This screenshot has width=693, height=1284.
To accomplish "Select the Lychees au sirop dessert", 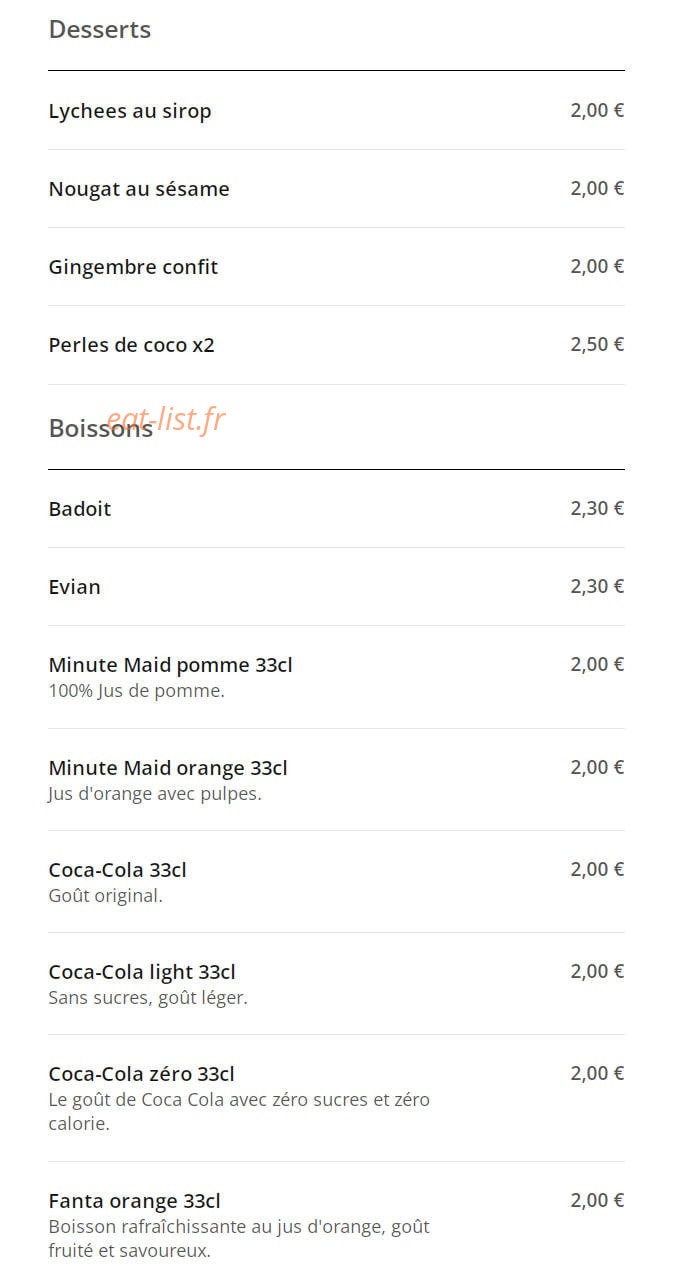I will tap(336, 111).
